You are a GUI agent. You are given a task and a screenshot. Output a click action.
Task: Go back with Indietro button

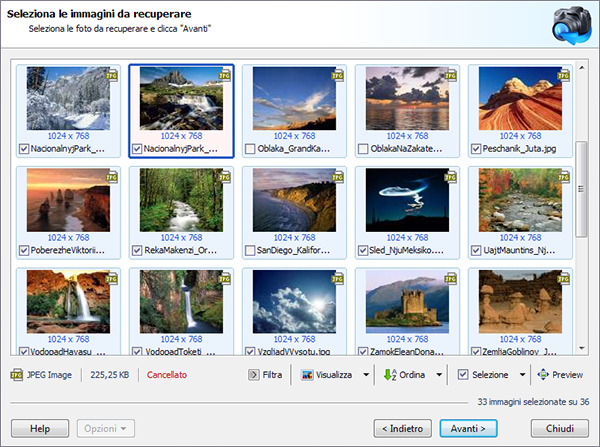click(403, 428)
